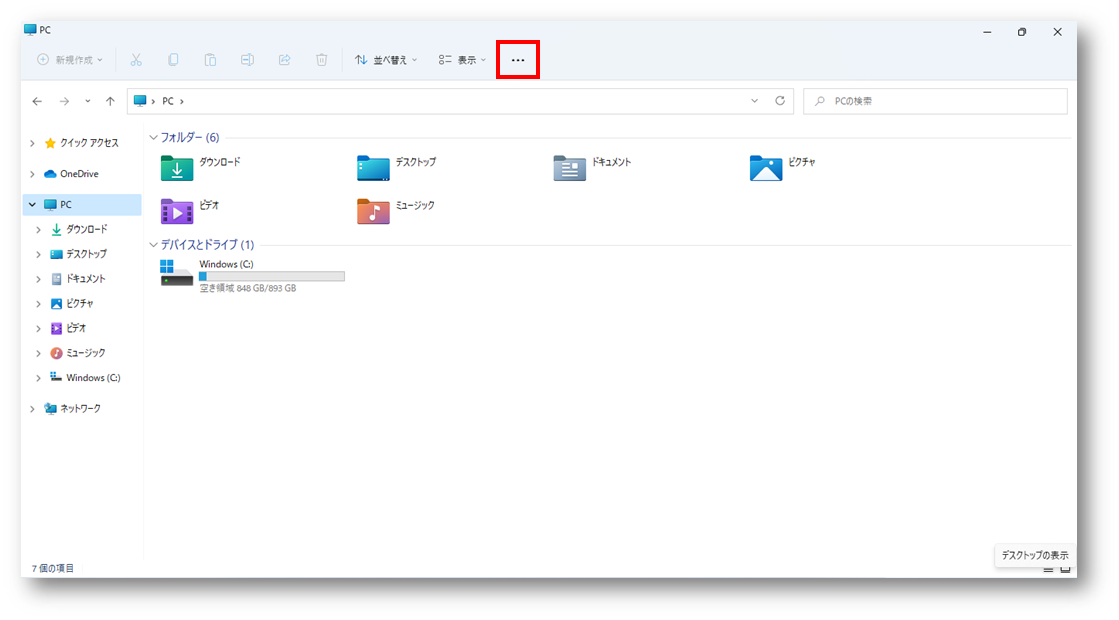The height and width of the screenshot is (620, 1119).
Task: Select ビデオ in navigation tree
Action: (x=76, y=328)
